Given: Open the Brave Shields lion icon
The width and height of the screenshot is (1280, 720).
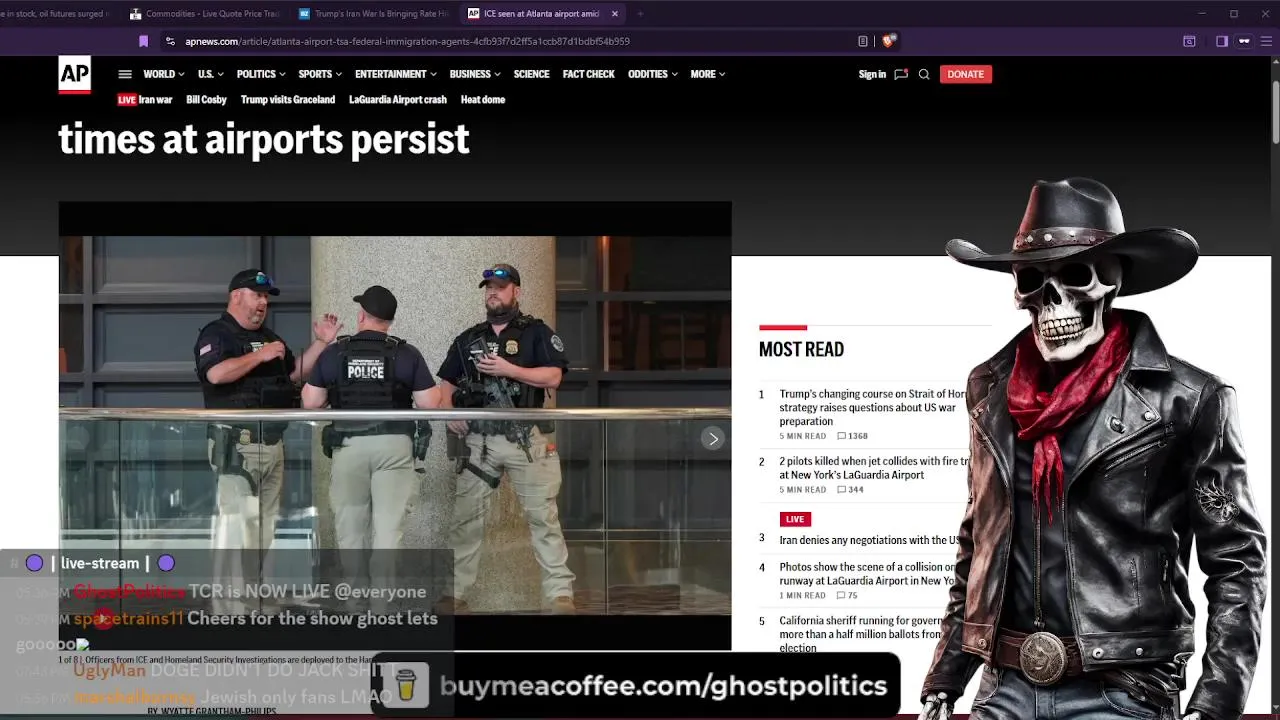Looking at the screenshot, I should click(x=888, y=41).
